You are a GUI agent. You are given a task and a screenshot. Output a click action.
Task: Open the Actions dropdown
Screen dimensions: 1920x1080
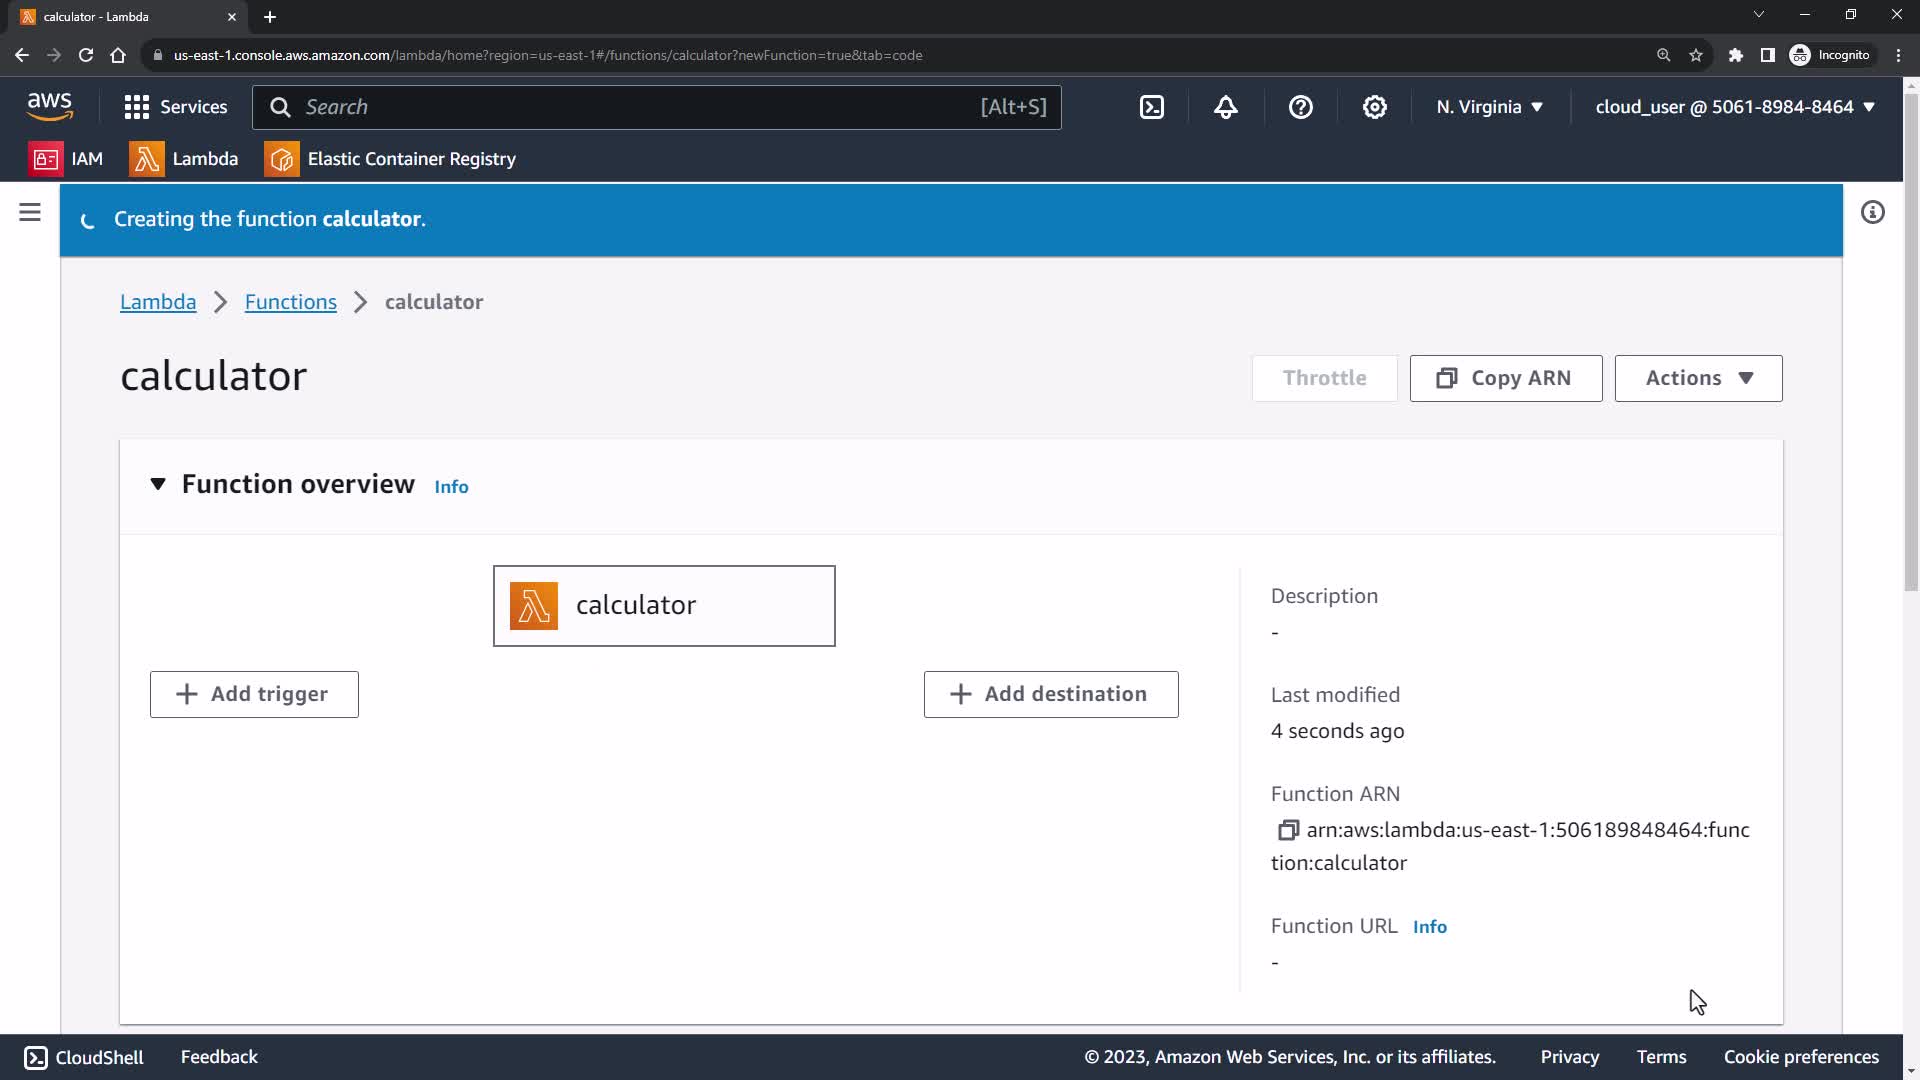[x=1698, y=378]
